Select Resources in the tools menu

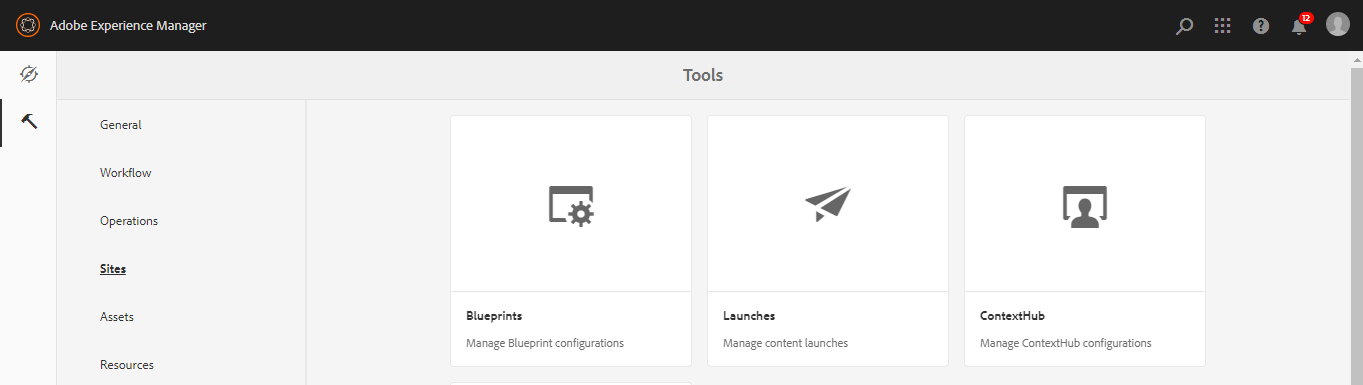[127, 365]
